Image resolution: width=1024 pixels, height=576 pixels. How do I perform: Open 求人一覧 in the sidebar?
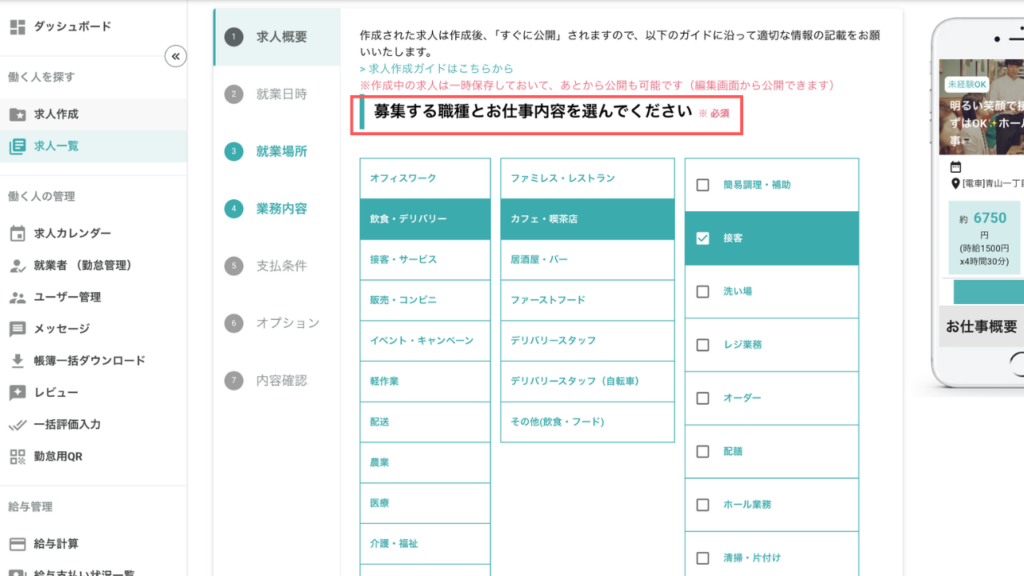56,146
